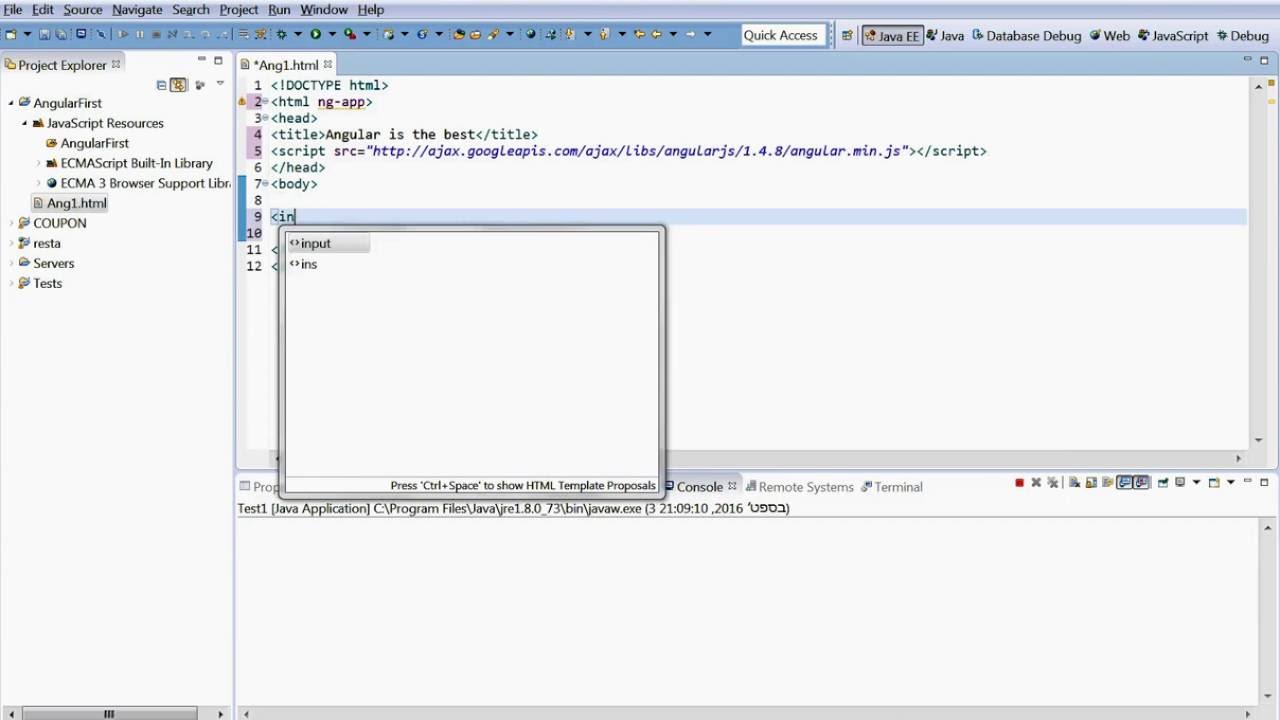Open the Run button dropdown arrow
This screenshot has width=1280, height=720.
[x=332, y=34]
